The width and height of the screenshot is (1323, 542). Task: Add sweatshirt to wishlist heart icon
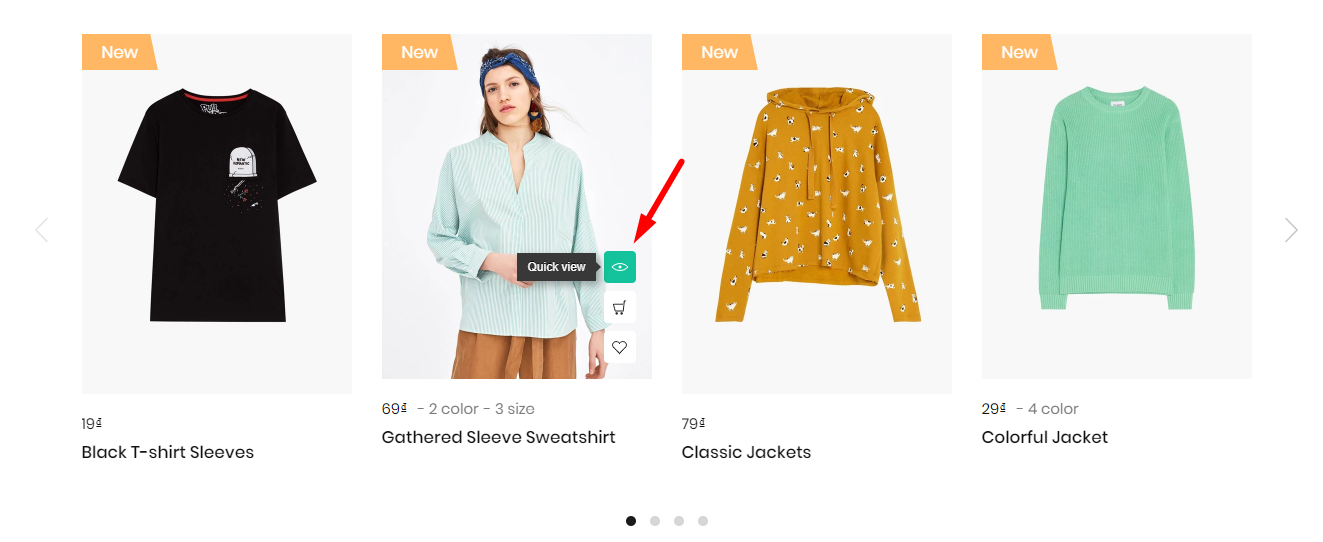click(x=620, y=347)
